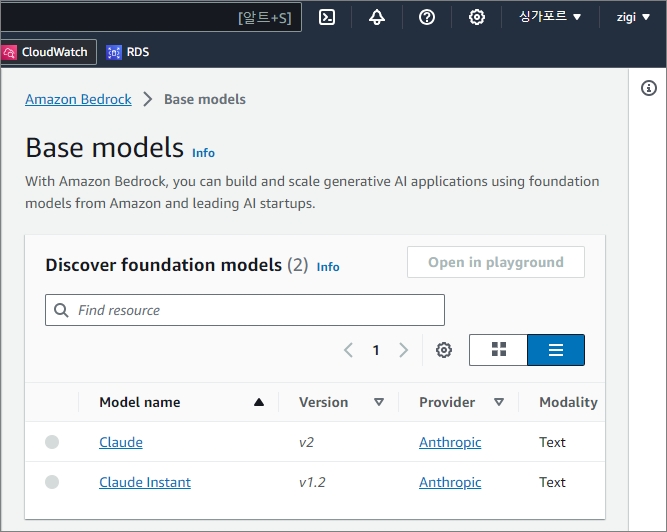This screenshot has width=667, height=532.
Task: Open Anthropic provider link in Claude Instant row
Action: [x=450, y=482]
